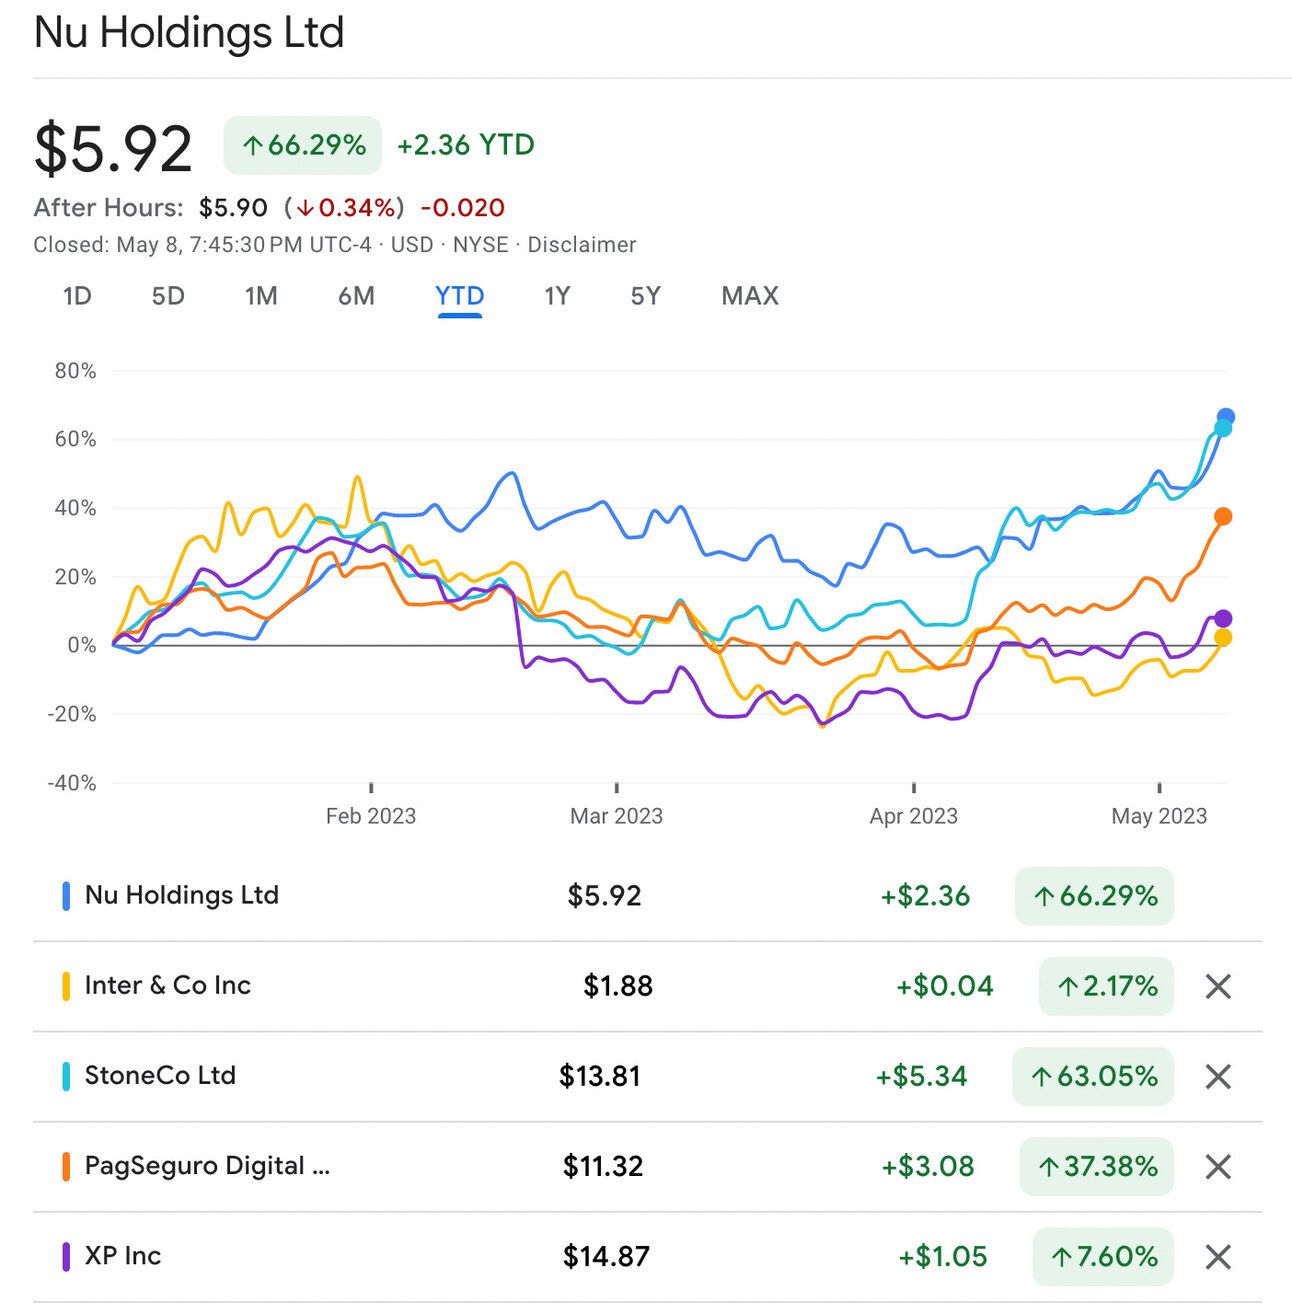Show the 1M chart range
This screenshot has width=1292, height=1314.
261,296
